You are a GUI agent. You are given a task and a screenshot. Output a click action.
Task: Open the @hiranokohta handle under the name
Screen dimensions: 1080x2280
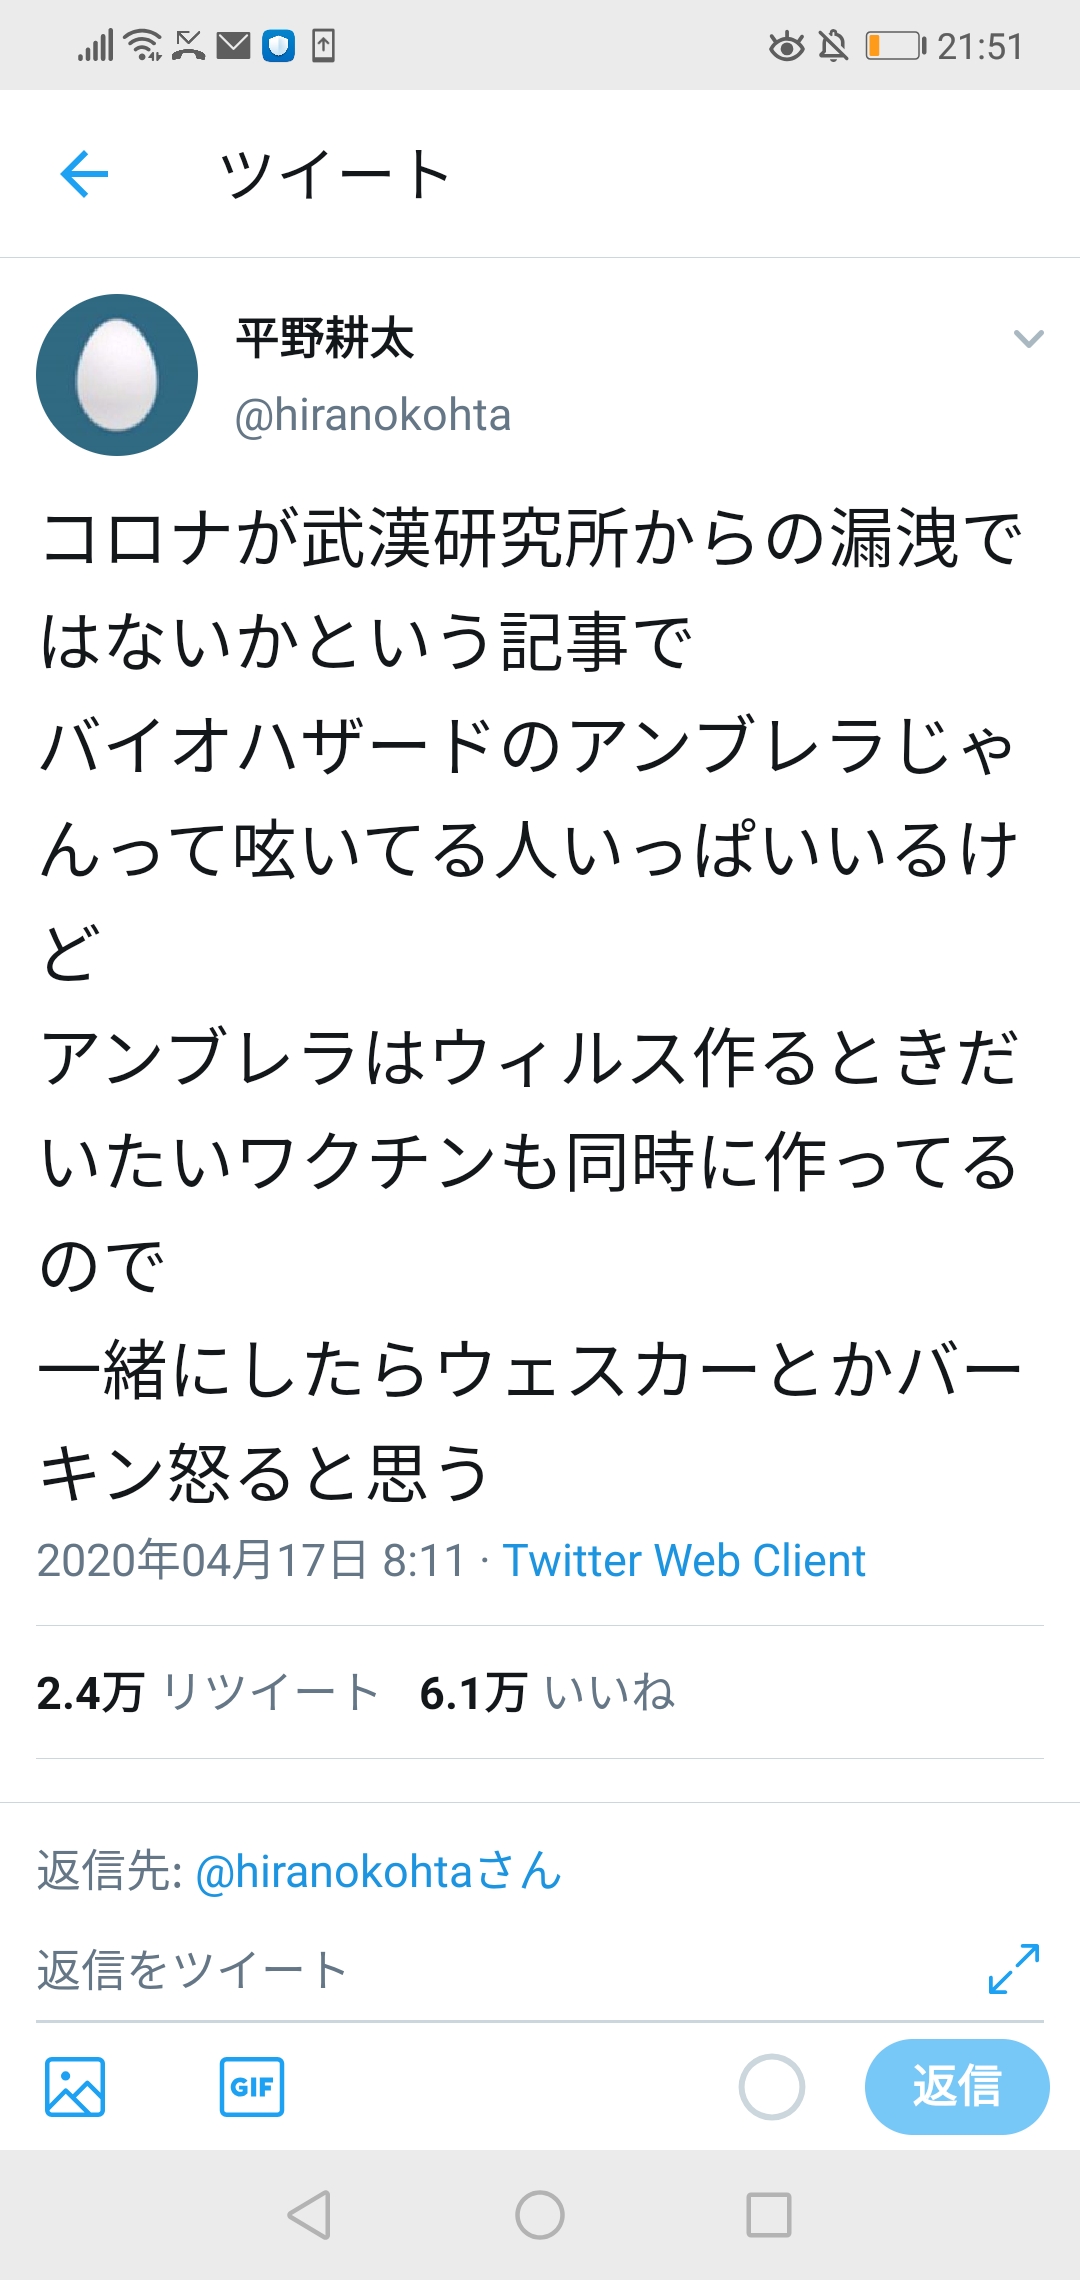(372, 415)
